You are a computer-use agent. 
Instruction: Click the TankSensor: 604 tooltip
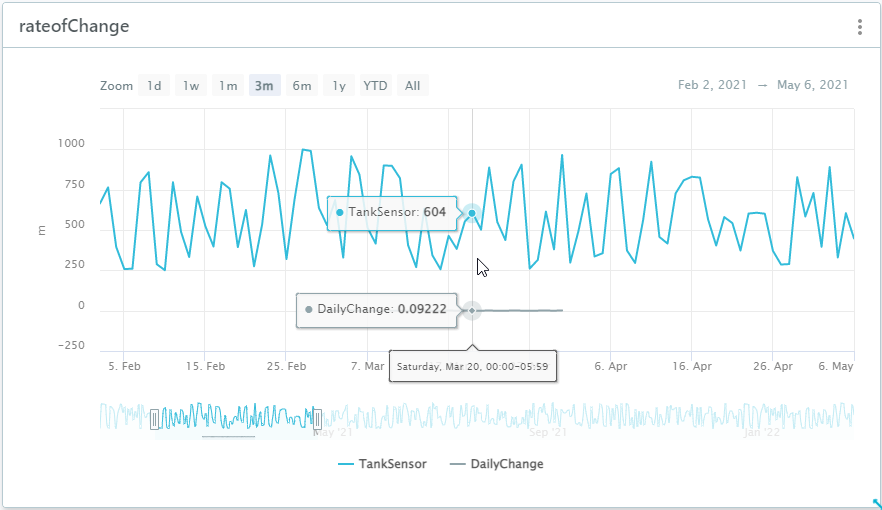click(x=392, y=213)
